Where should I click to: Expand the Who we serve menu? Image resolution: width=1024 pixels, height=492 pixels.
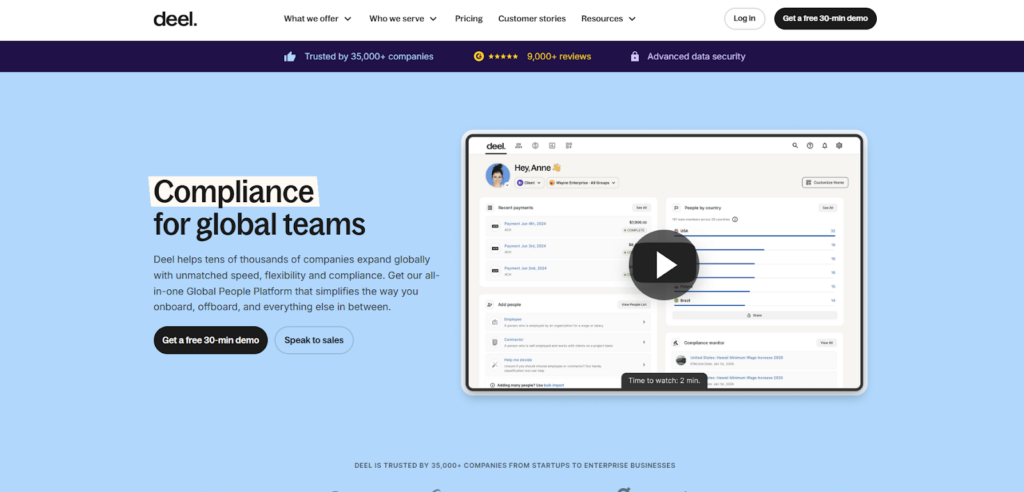403,19
